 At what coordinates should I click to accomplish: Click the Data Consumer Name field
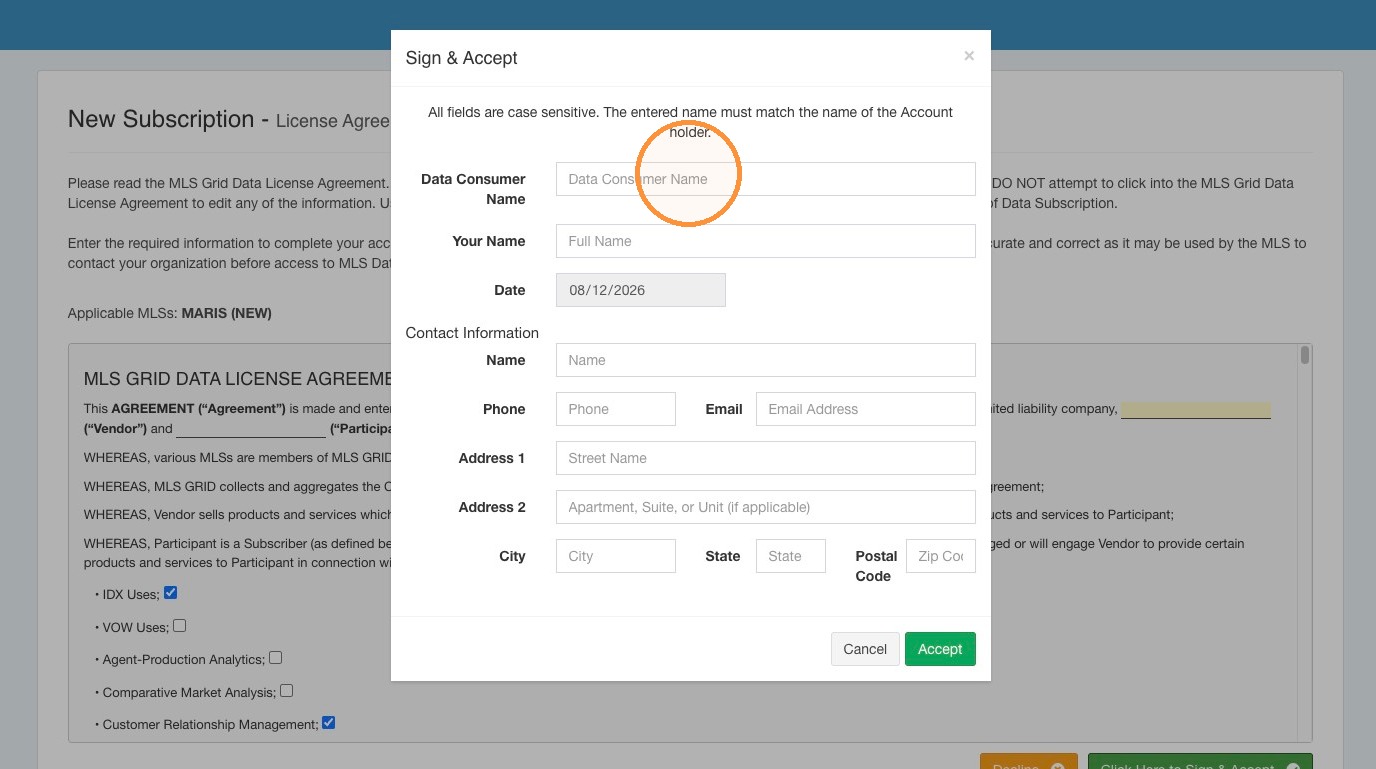pos(765,179)
